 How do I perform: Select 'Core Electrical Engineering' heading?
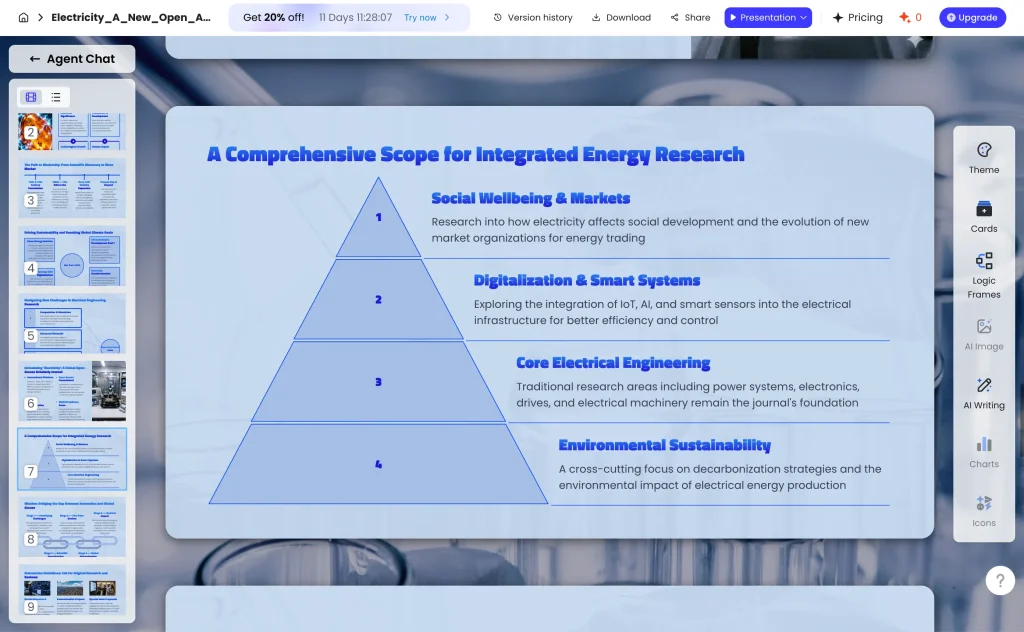tap(613, 363)
